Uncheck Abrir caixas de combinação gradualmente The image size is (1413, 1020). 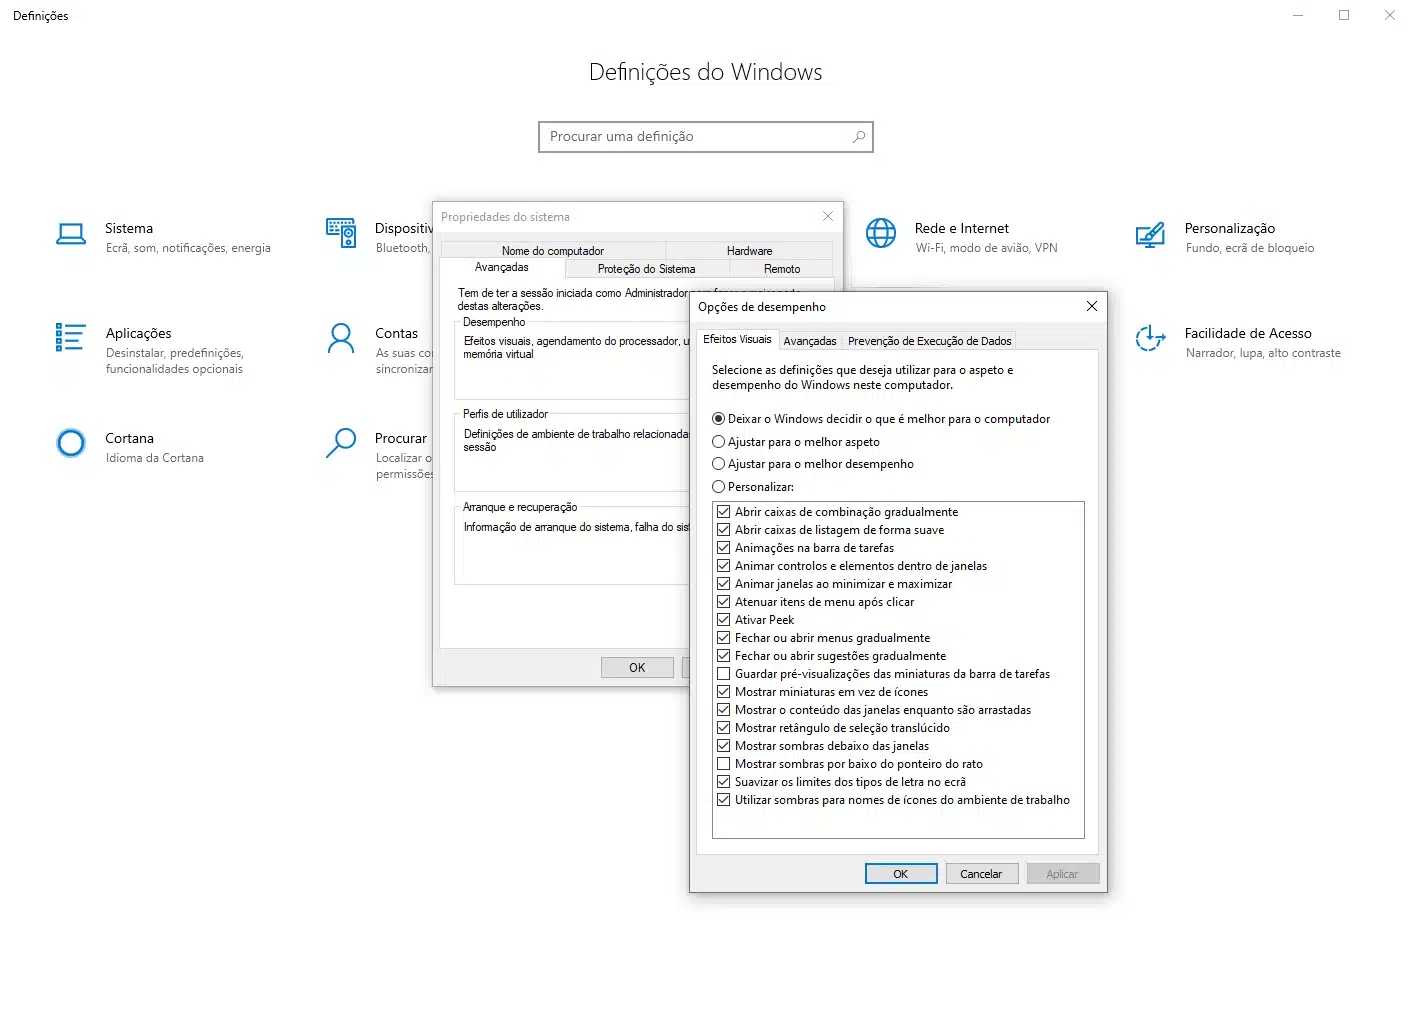[723, 512]
